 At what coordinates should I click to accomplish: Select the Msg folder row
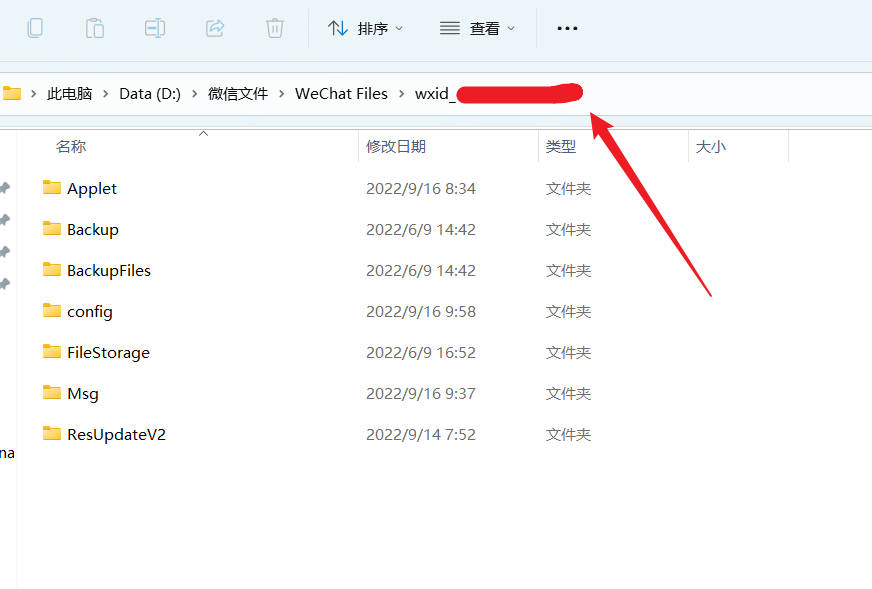pyautogui.click(x=83, y=393)
